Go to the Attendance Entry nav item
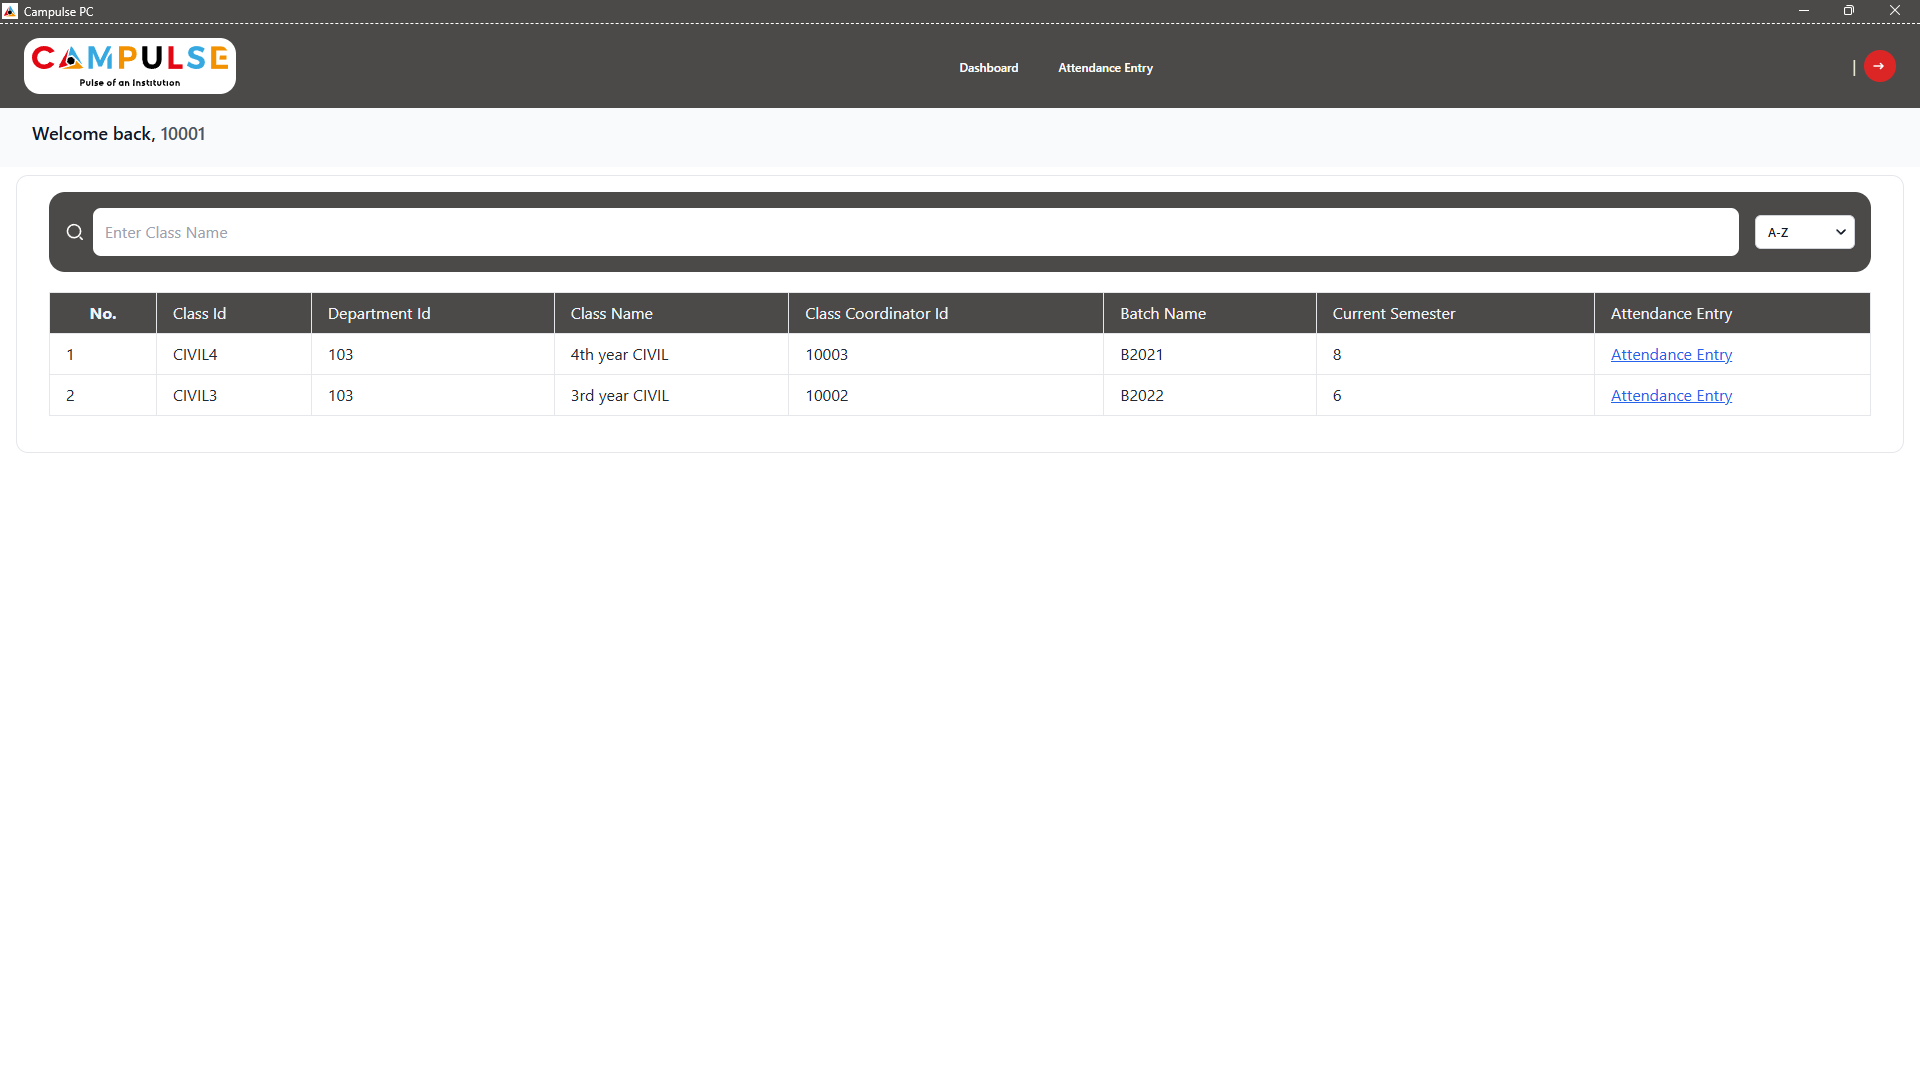The image size is (1920, 1080). (x=1105, y=68)
